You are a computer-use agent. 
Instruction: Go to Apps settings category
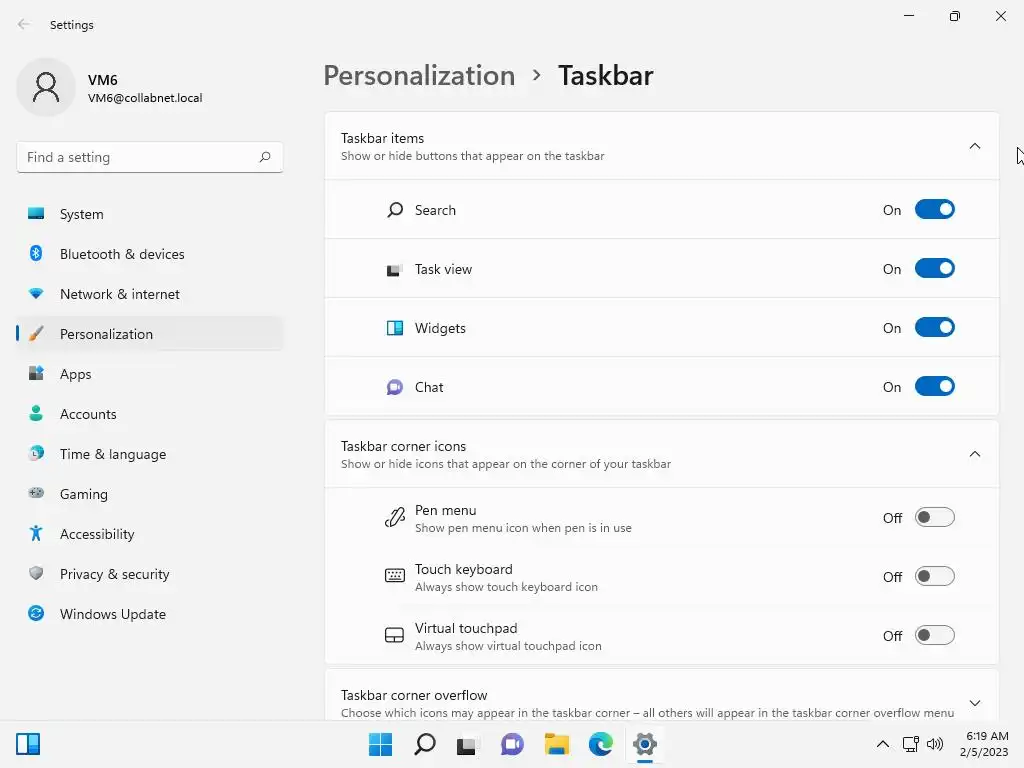click(150, 374)
